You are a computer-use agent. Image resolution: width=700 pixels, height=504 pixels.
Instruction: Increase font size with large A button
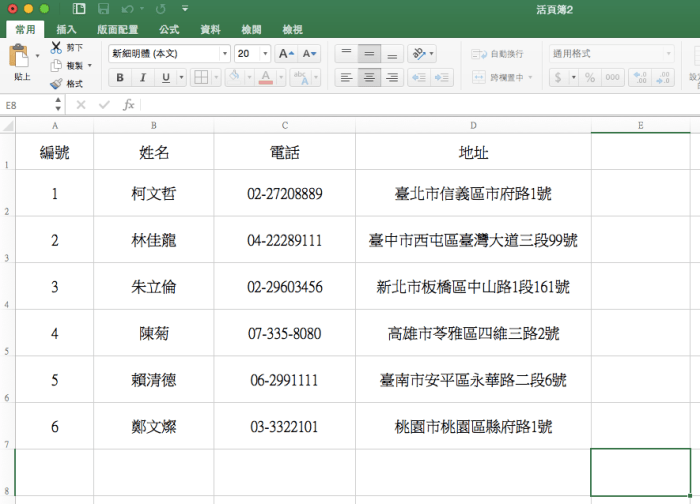[x=286, y=54]
